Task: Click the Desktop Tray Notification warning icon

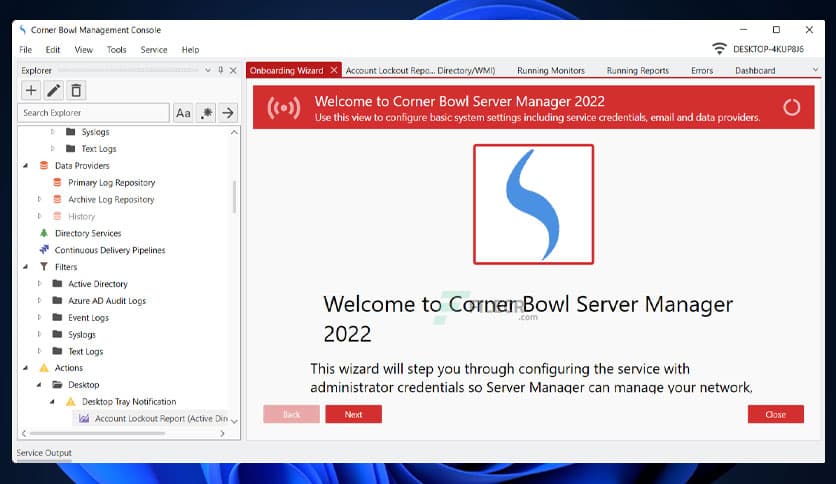Action: (70, 401)
